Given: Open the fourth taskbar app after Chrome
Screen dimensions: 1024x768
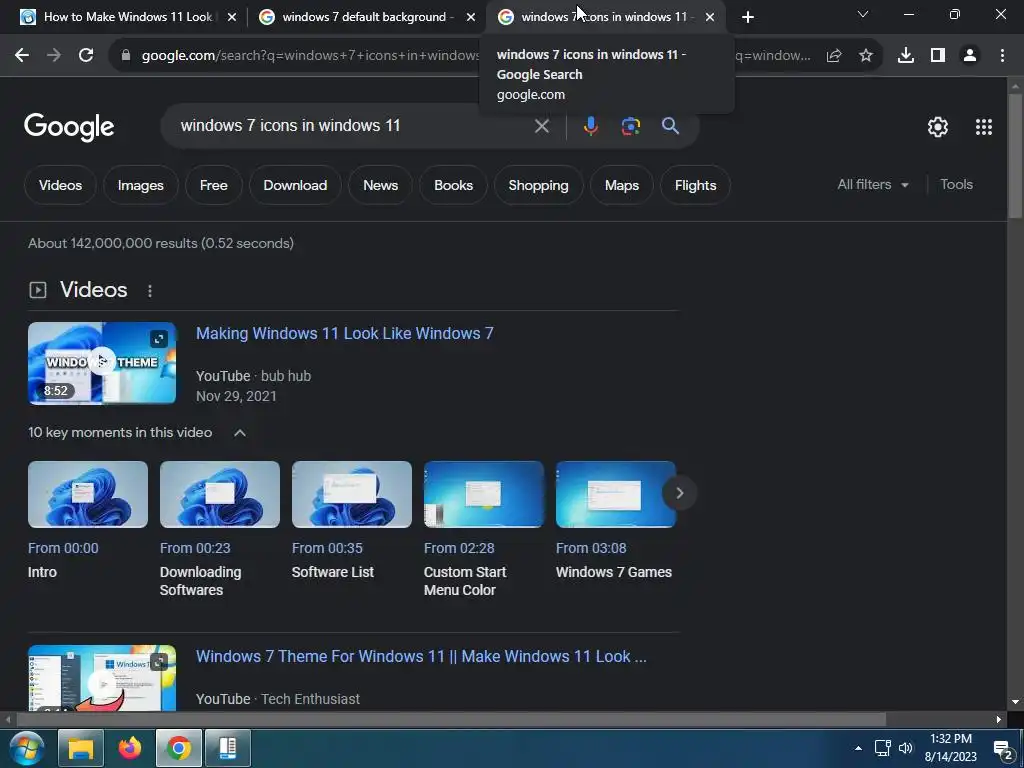Looking at the screenshot, I should point(228,748).
